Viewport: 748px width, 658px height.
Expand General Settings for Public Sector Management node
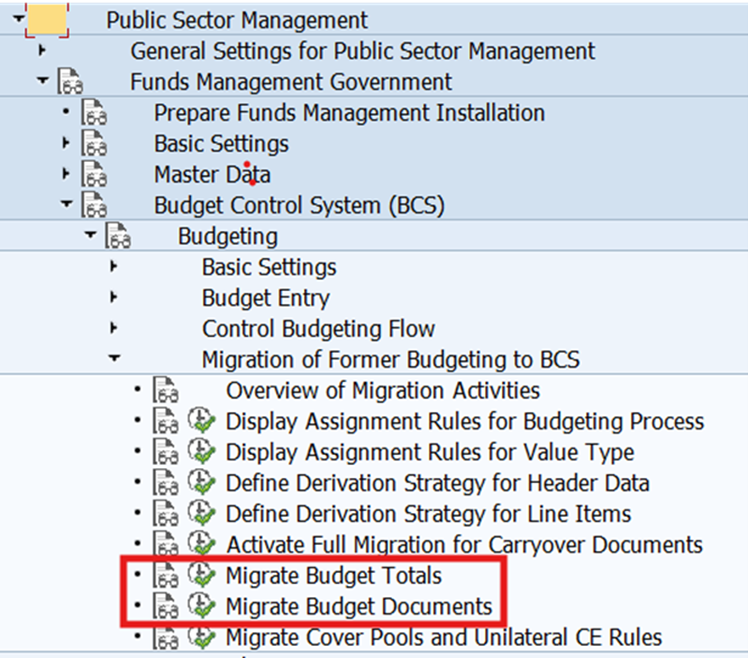(x=41, y=50)
